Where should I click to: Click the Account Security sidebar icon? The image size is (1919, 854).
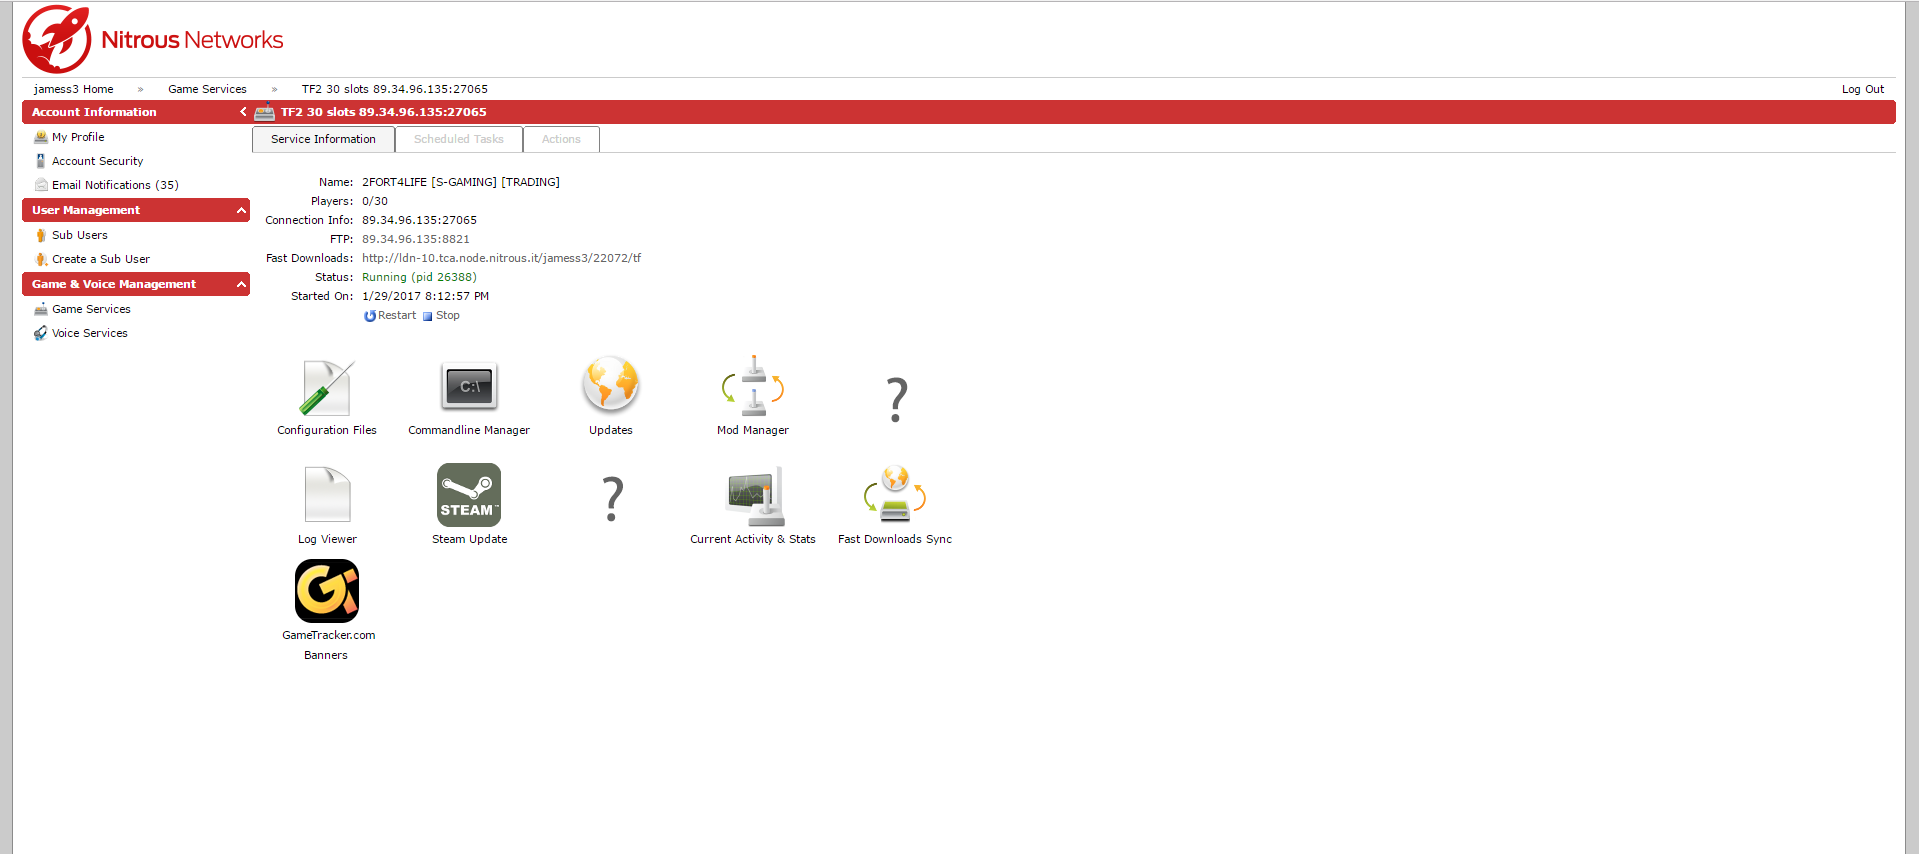(41, 161)
